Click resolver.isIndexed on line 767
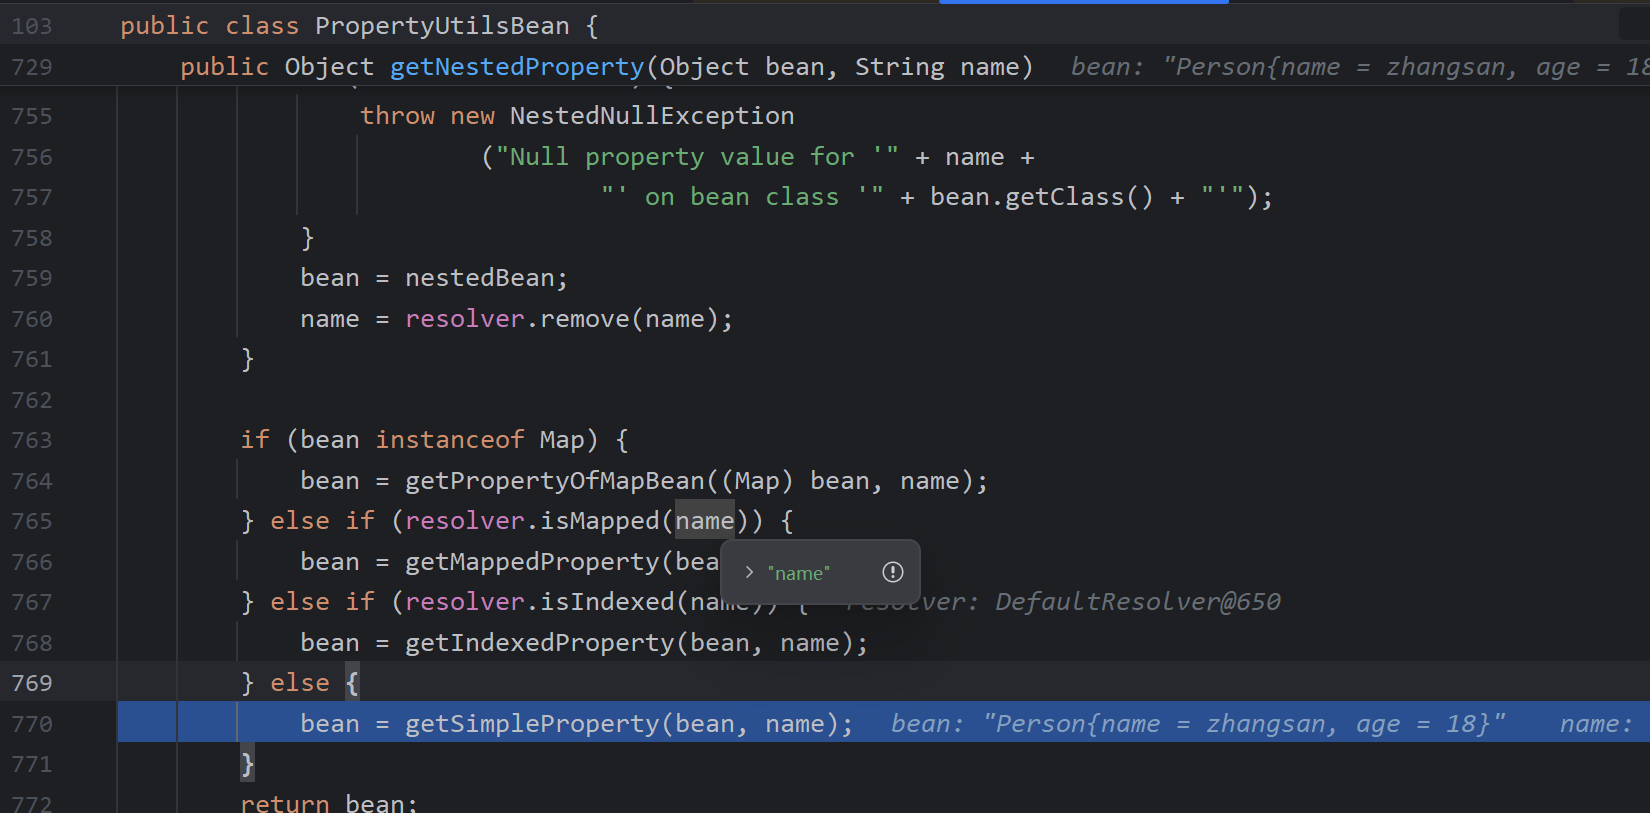This screenshot has width=1650, height=813. (540, 602)
